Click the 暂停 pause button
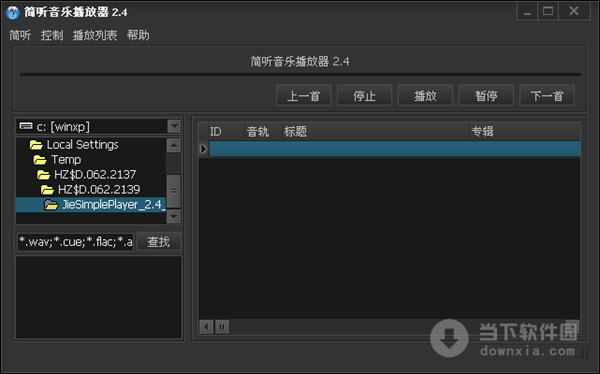This screenshot has height=374, width=600. [486, 95]
